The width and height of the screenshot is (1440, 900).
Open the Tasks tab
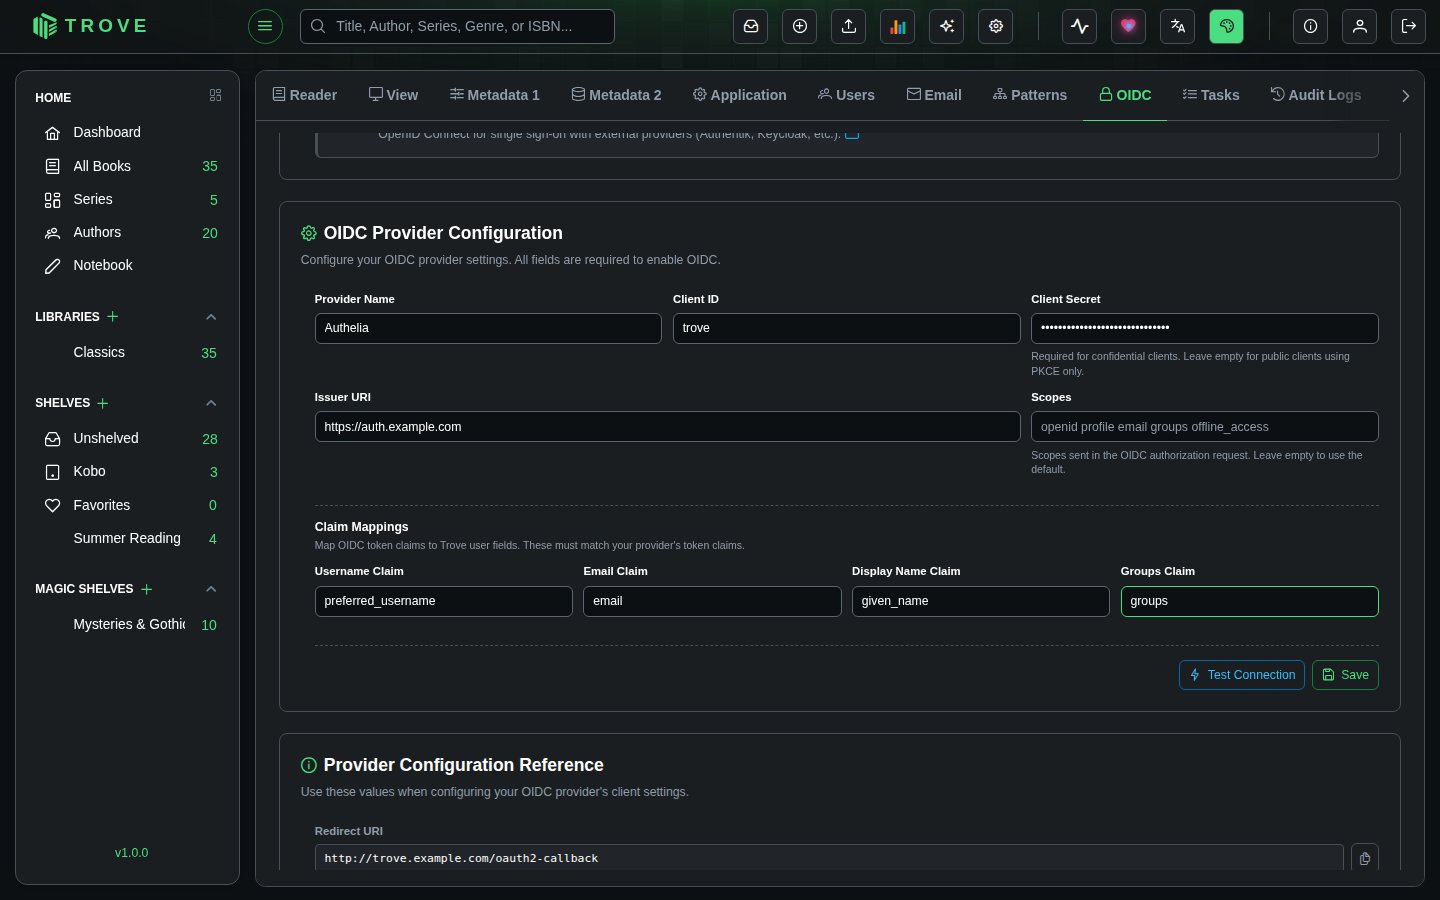click(1211, 95)
